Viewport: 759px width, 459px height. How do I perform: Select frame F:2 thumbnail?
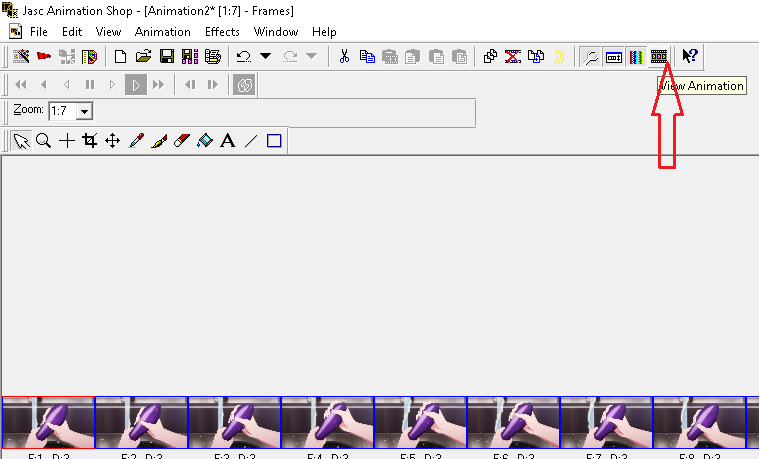(141, 422)
